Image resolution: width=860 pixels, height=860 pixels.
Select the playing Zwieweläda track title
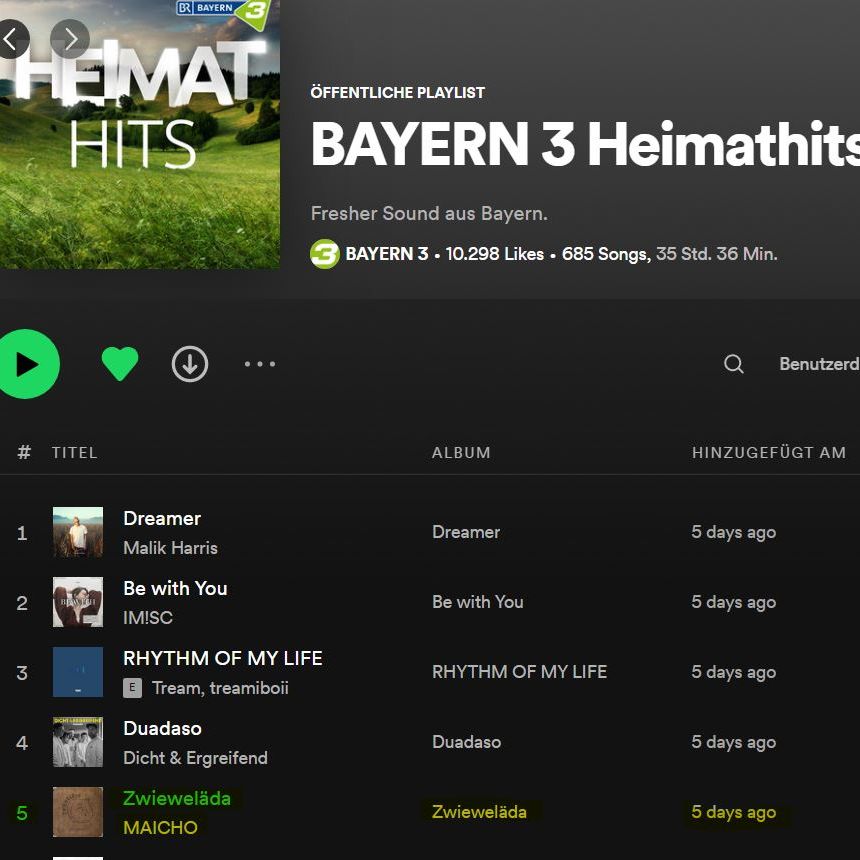pos(177,798)
